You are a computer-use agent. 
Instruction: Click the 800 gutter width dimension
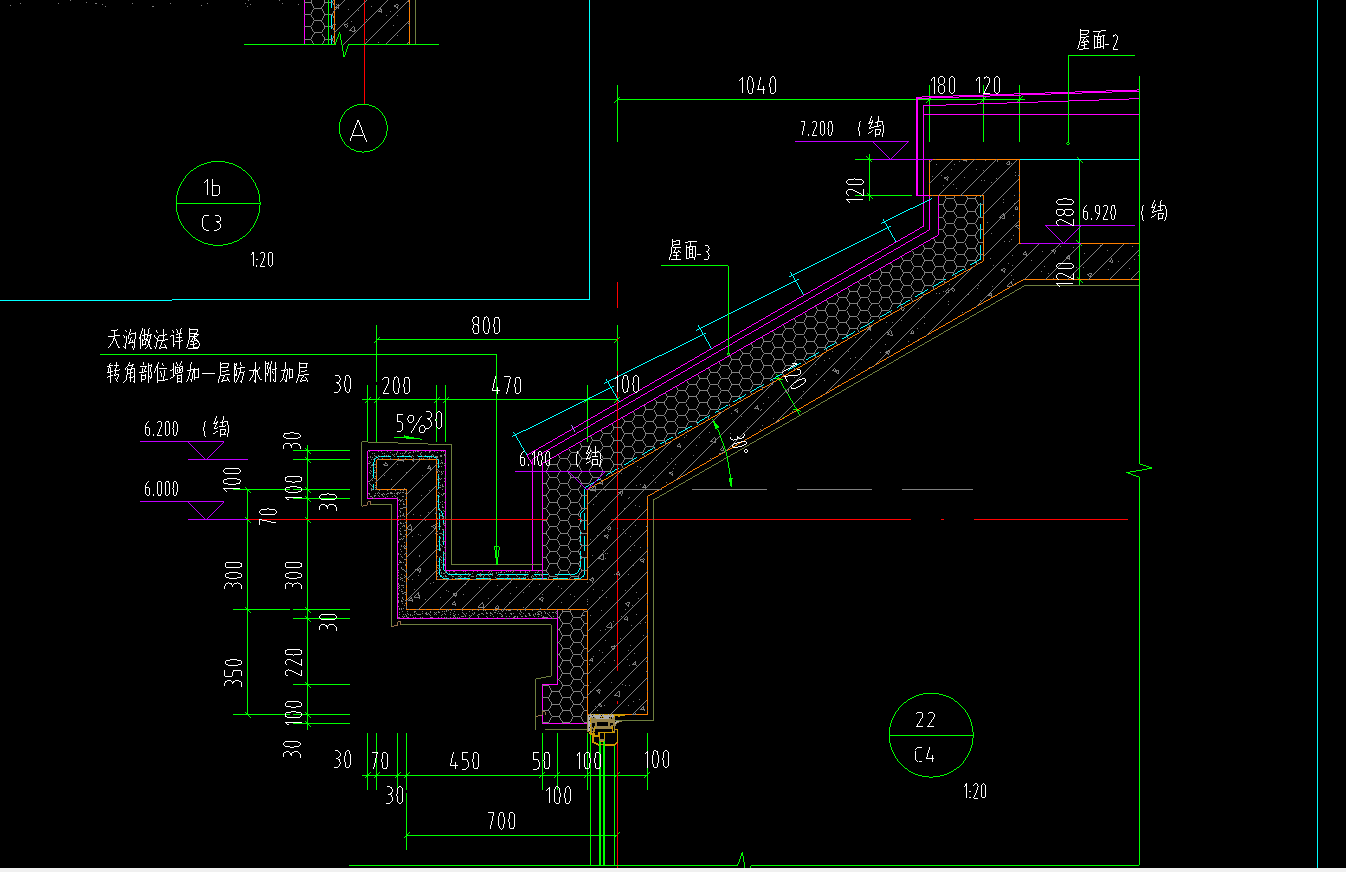485,325
